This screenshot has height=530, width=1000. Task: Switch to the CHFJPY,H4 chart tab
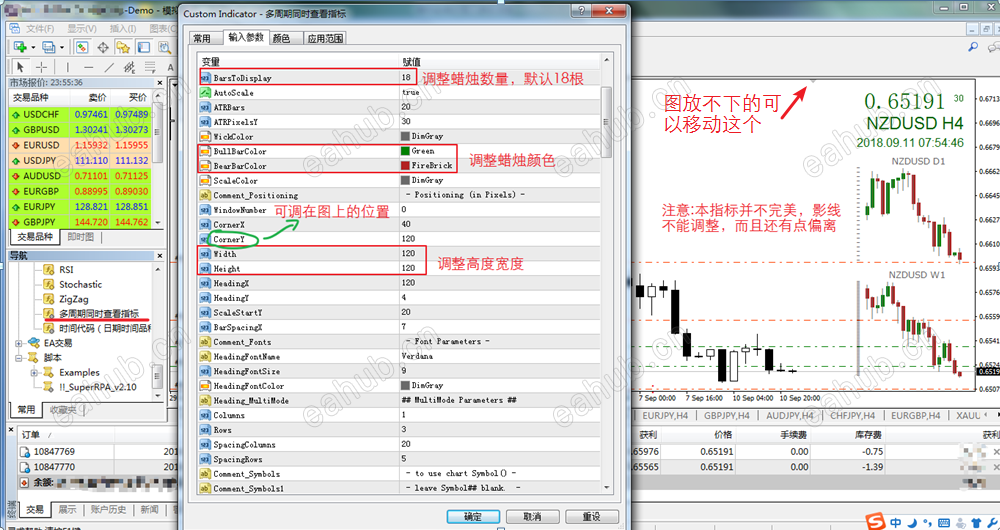tap(851, 415)
